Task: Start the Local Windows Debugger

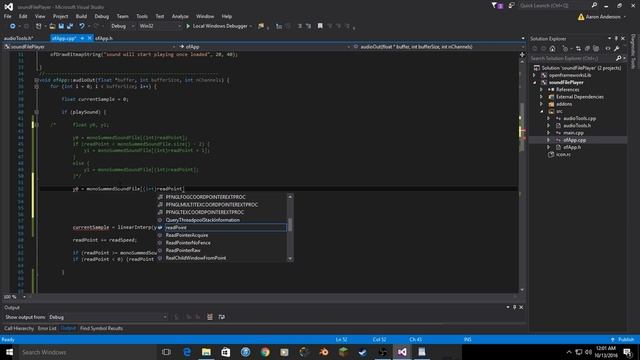Action: (x=217, y=26)
